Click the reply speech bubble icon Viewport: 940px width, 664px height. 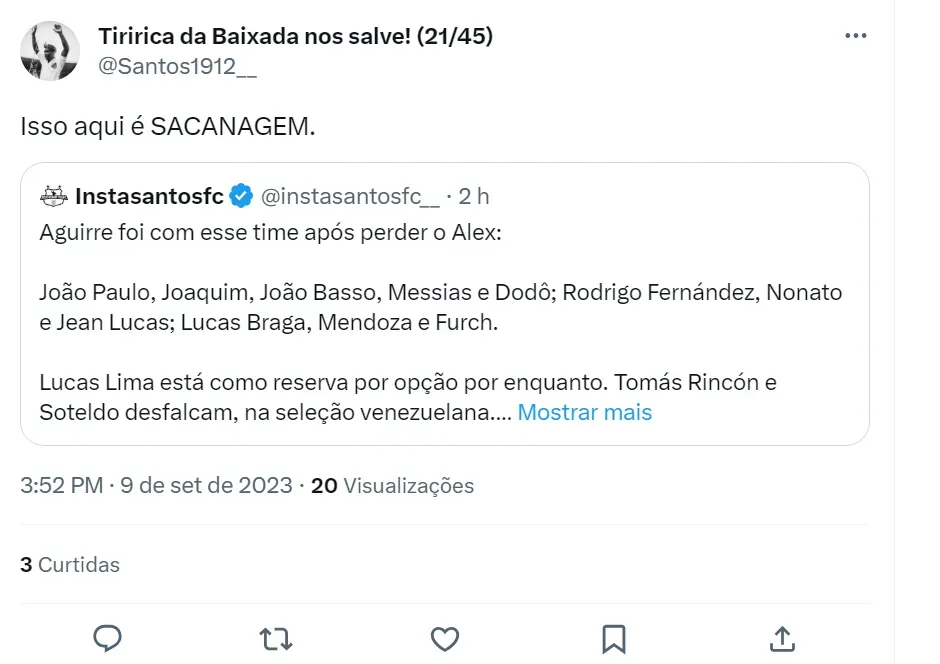(x=107, y=638)
